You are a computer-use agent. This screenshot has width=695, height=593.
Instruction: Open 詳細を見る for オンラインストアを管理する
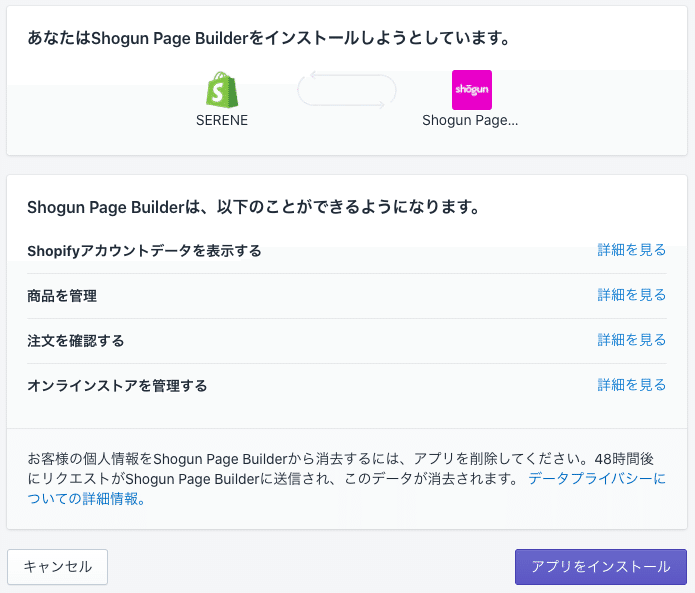632,385
